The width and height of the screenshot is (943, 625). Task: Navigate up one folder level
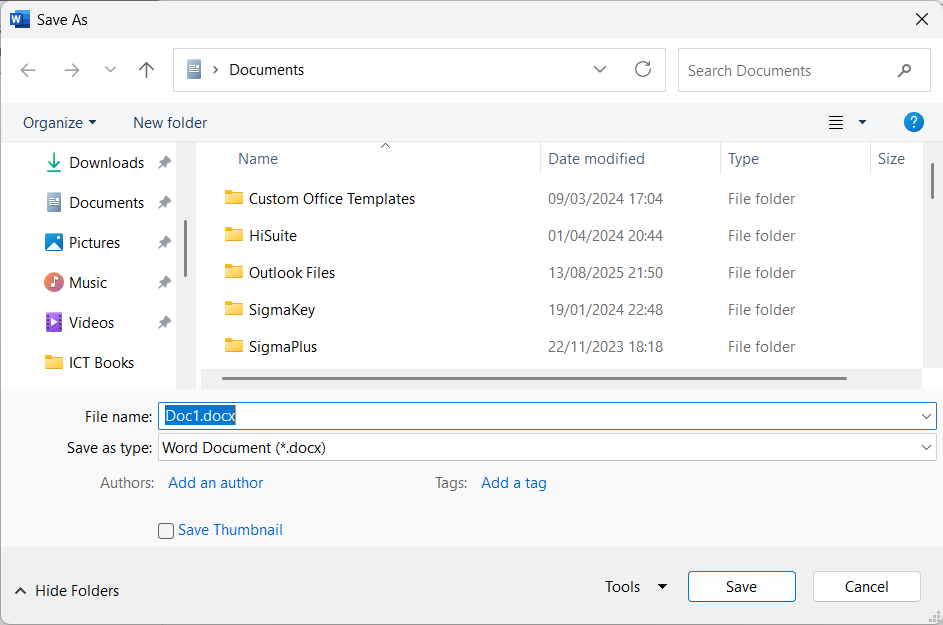click(146, 70)
